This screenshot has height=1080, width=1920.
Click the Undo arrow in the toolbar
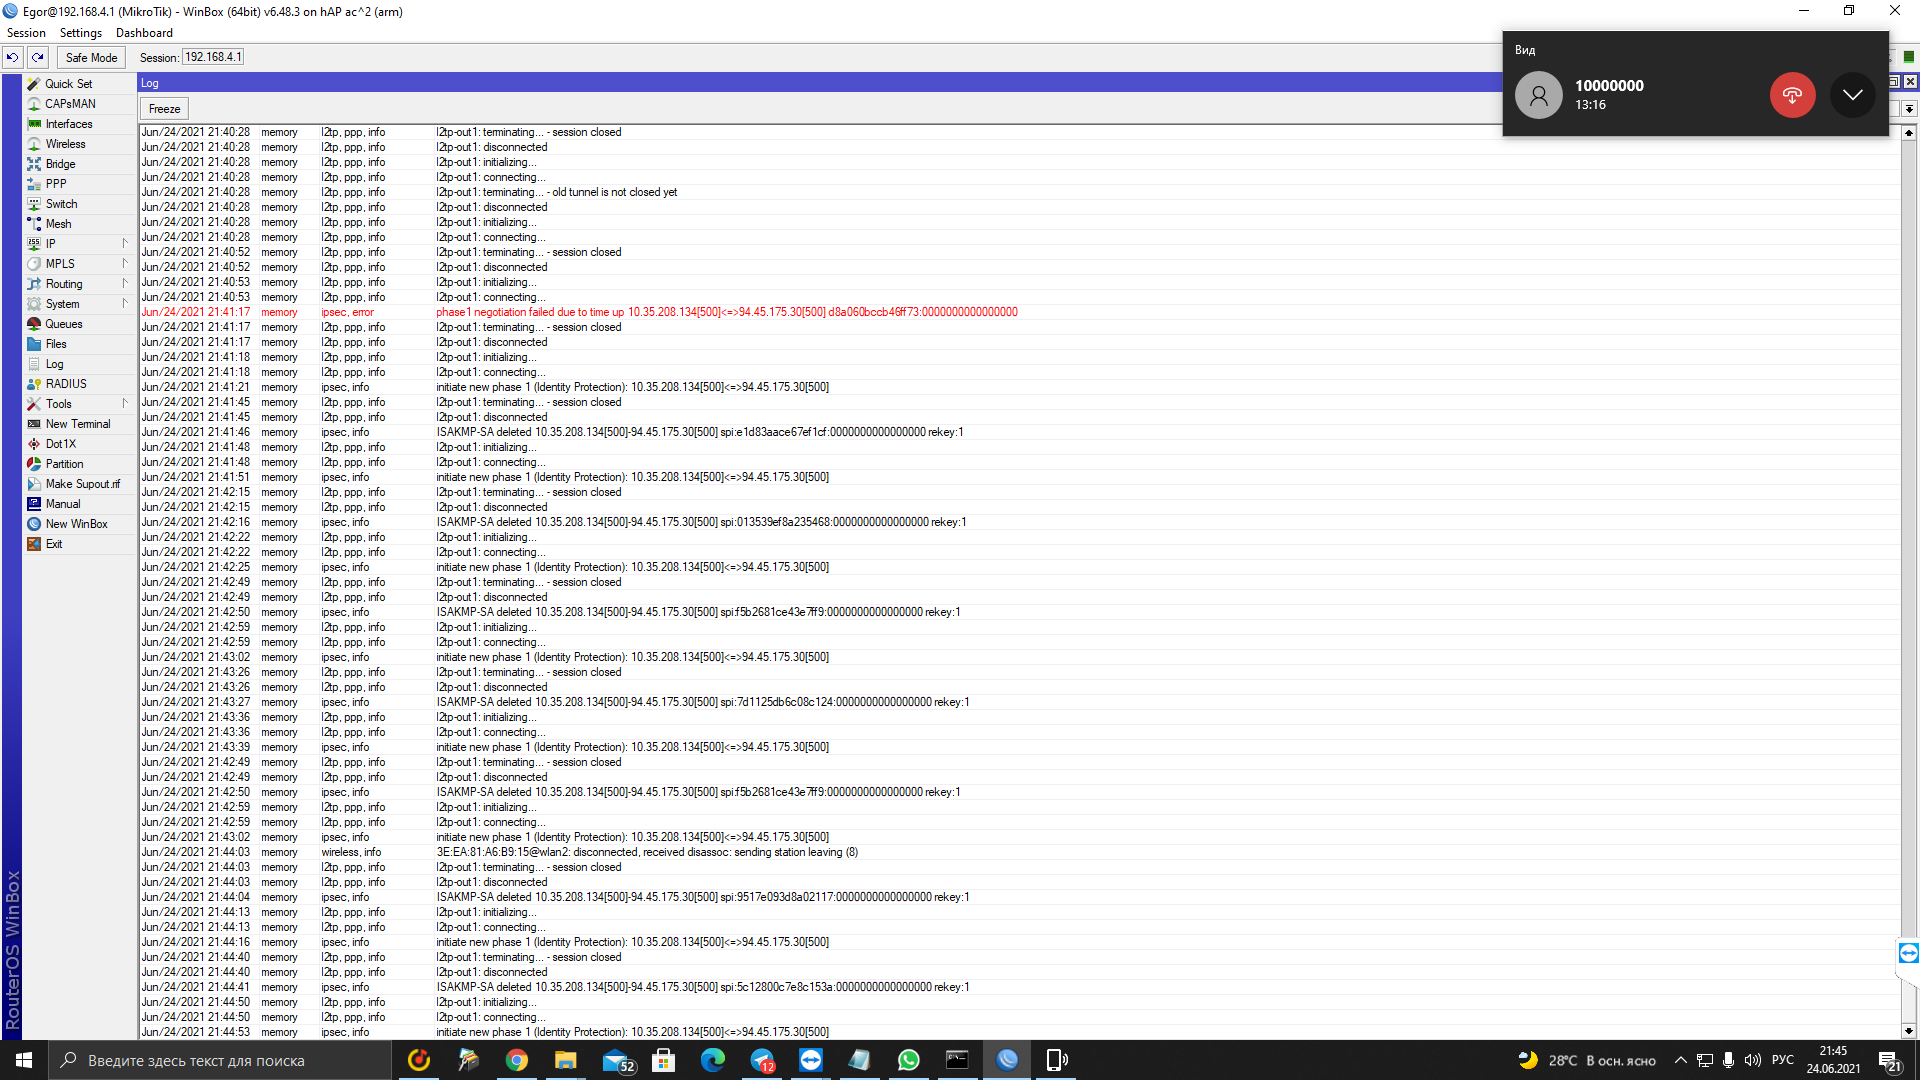13,58
